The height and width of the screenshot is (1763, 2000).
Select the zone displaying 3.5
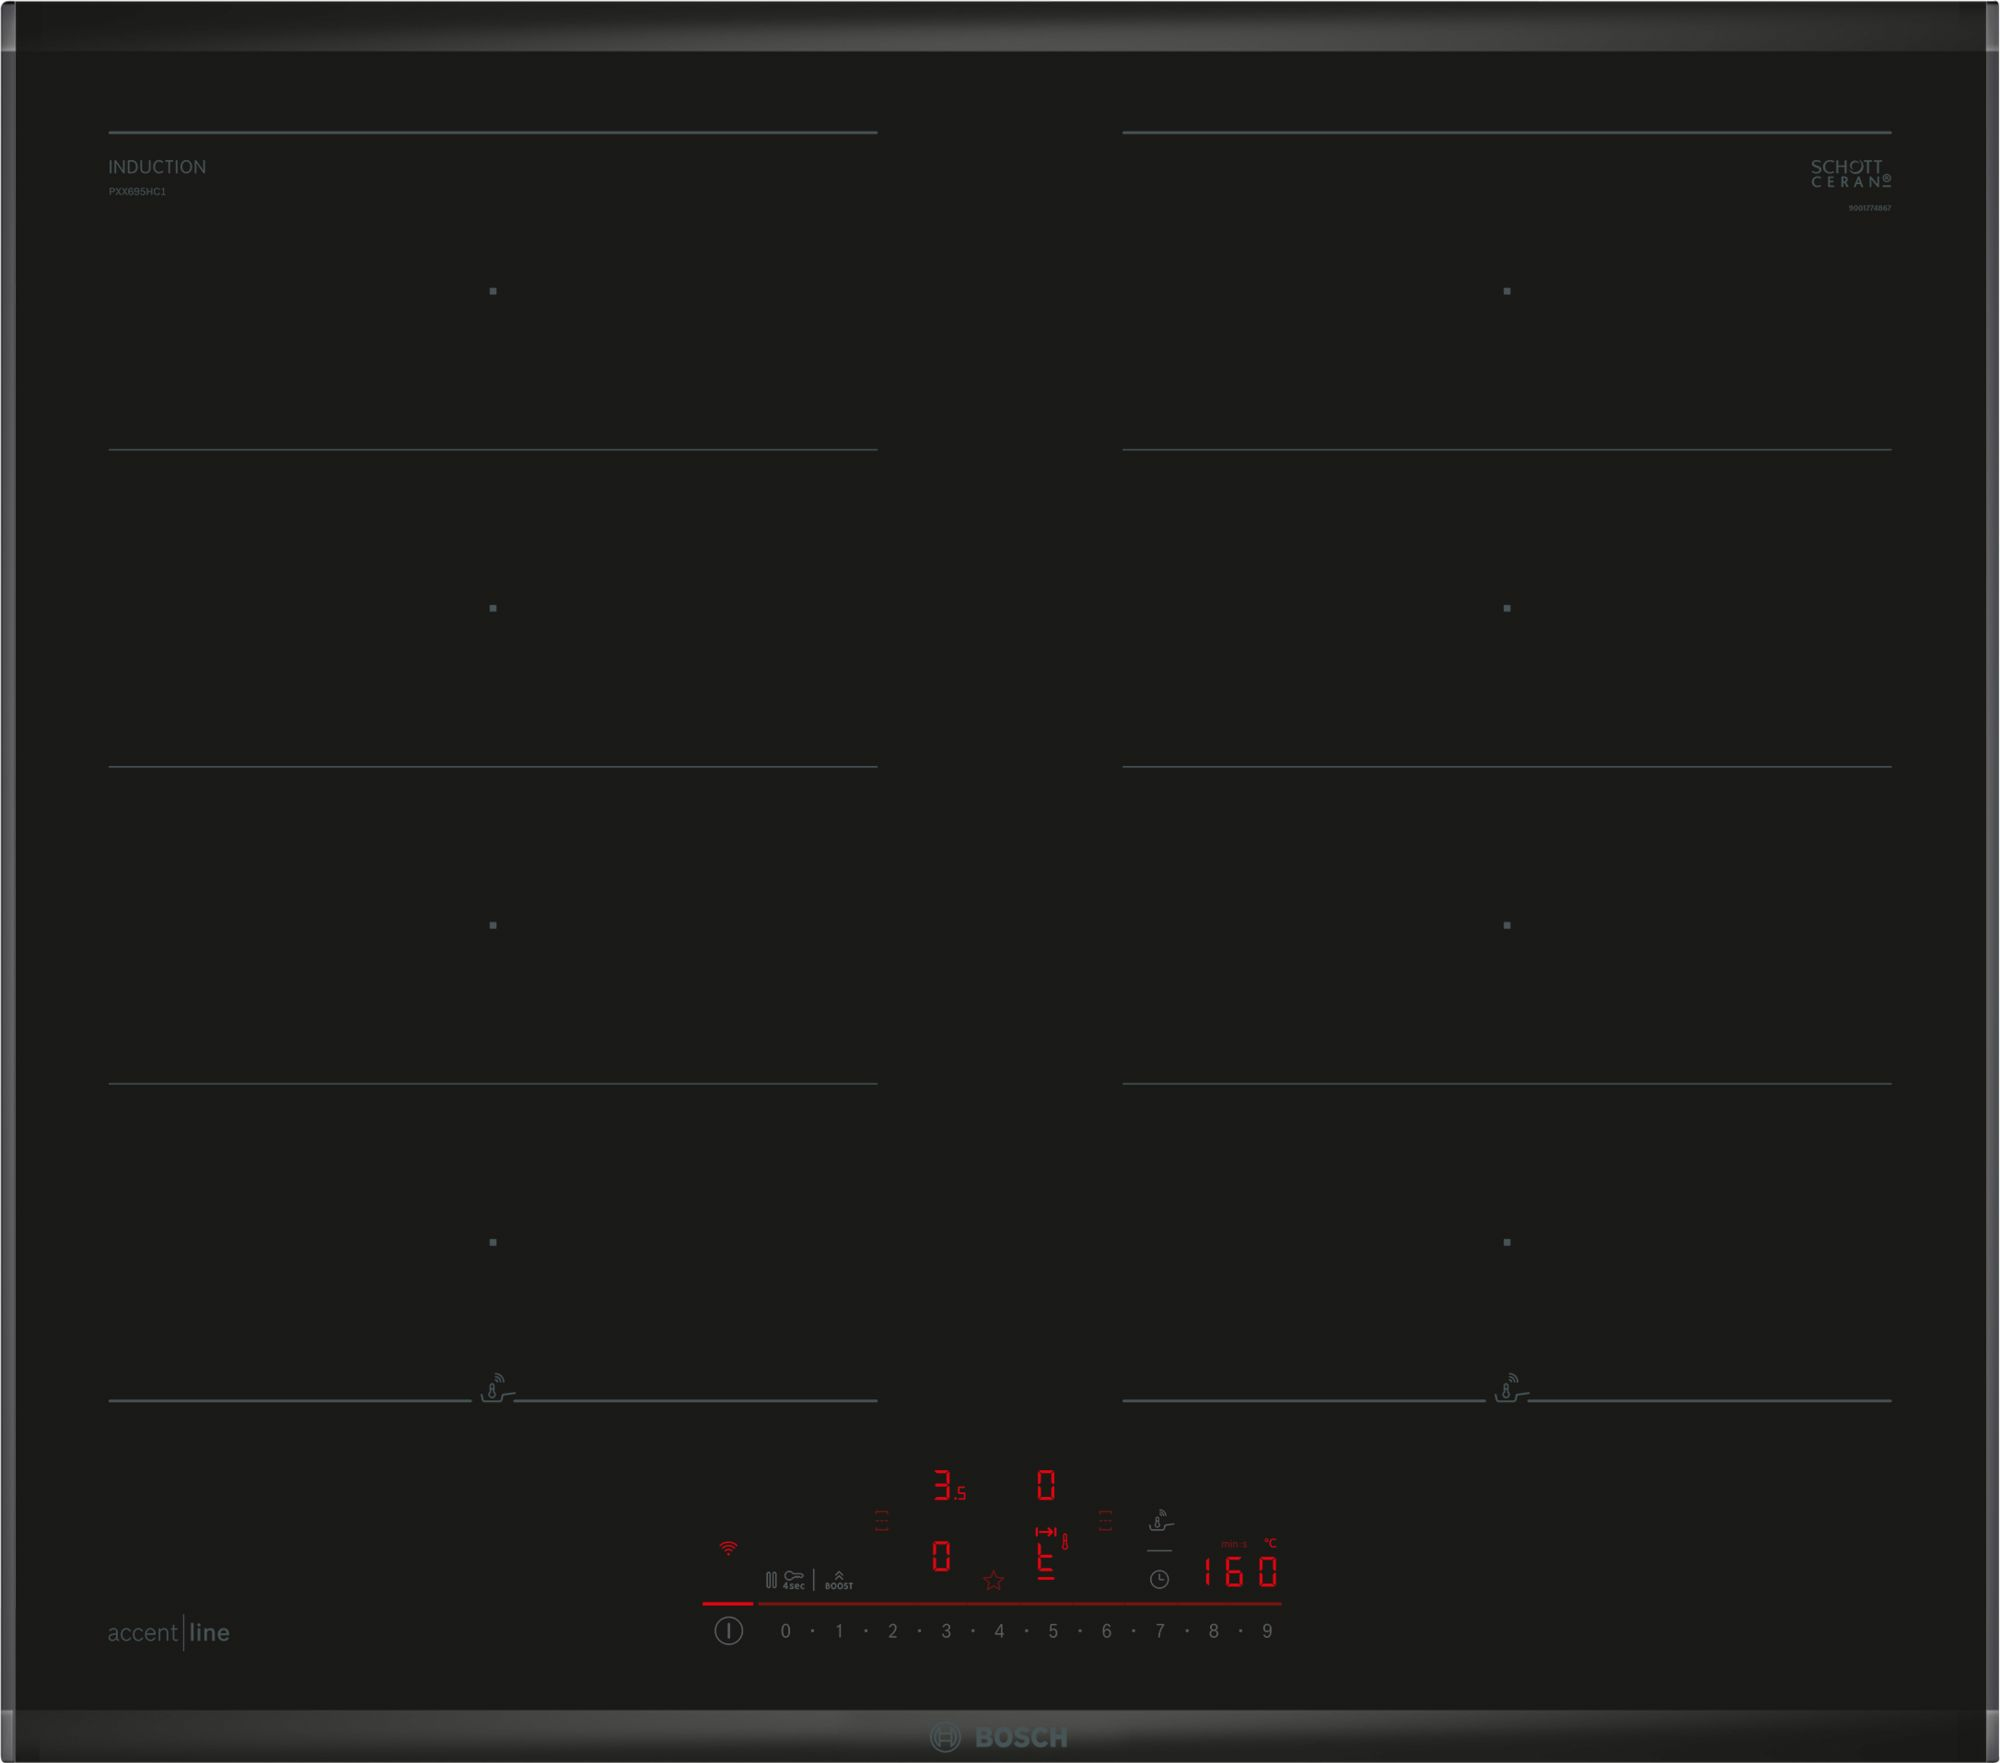(949, 1486)
